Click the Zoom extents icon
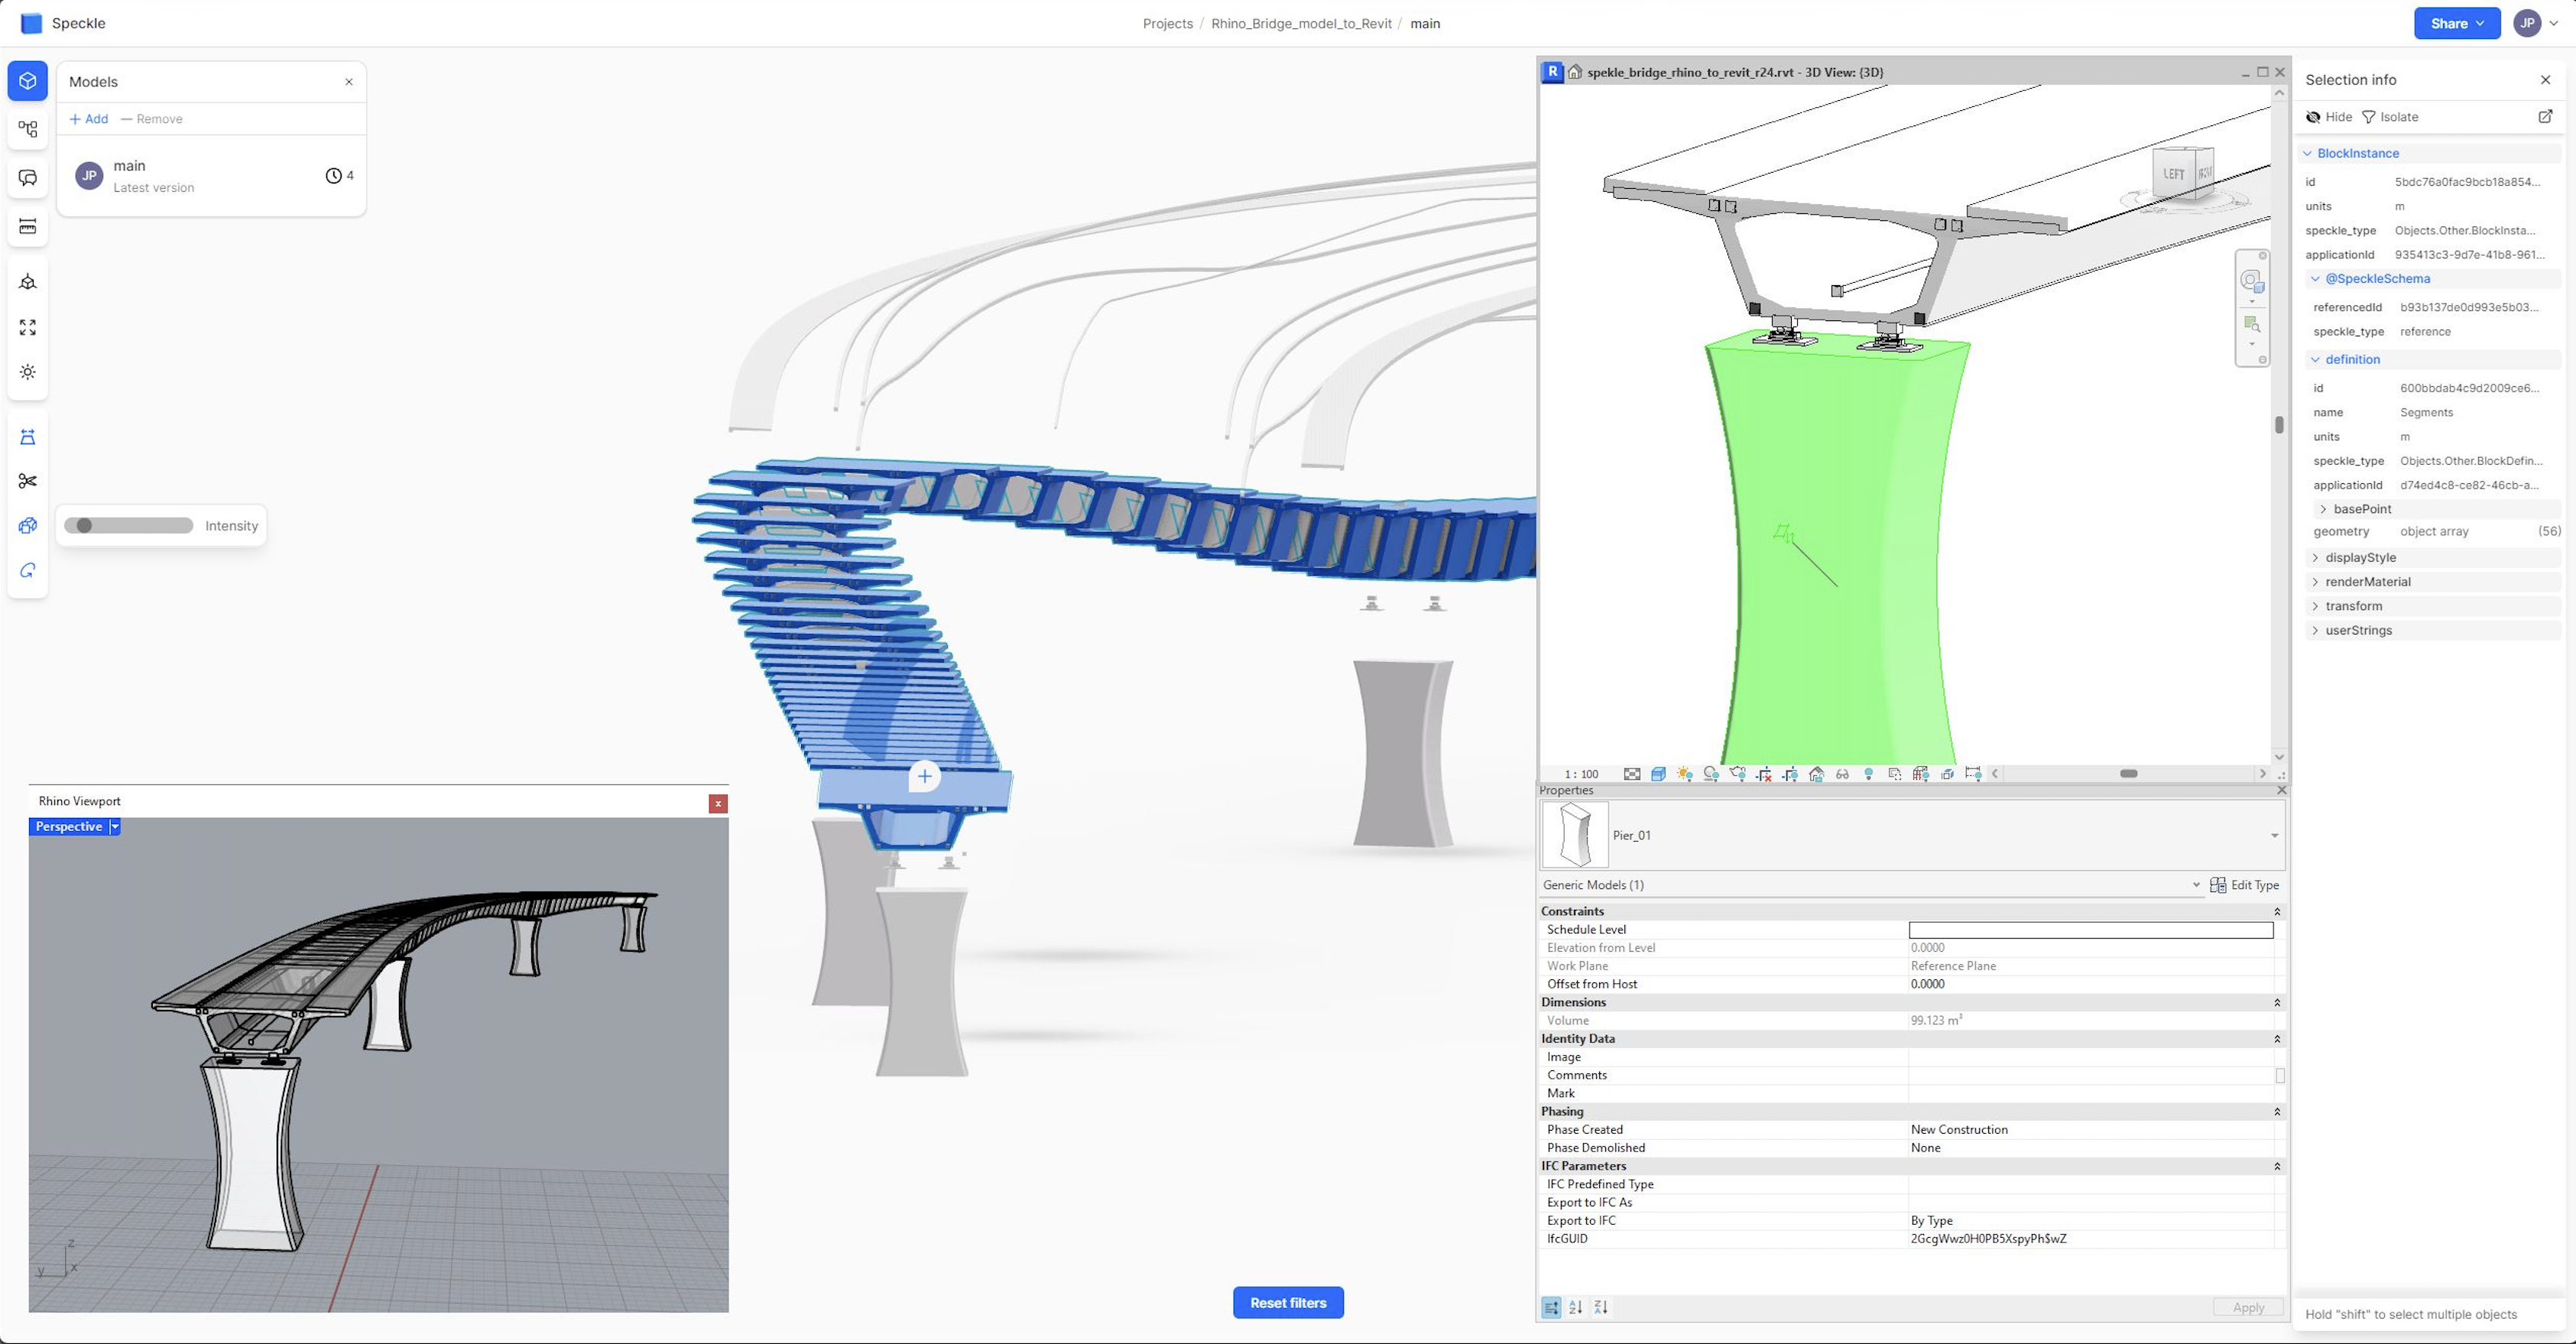 tap(28, 327)
